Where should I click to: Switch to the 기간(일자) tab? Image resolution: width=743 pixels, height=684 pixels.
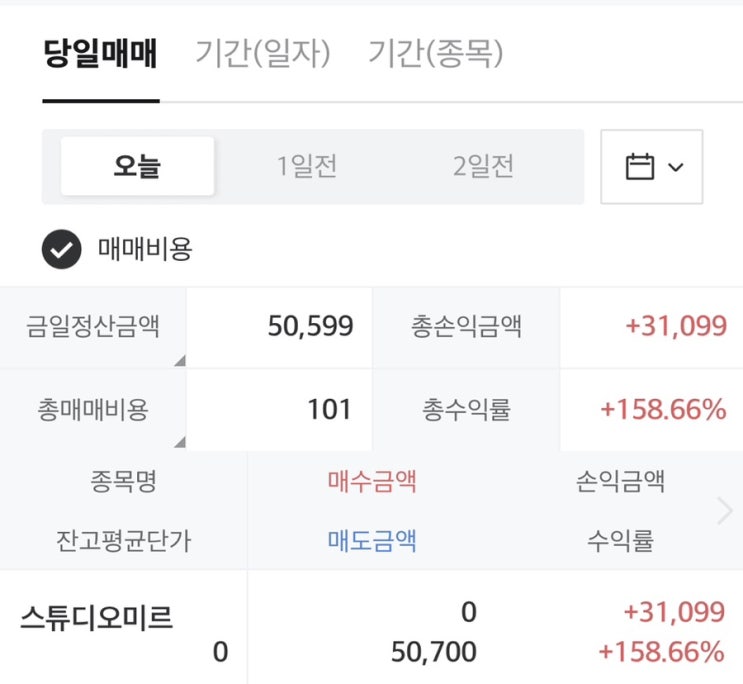[262, 54]
